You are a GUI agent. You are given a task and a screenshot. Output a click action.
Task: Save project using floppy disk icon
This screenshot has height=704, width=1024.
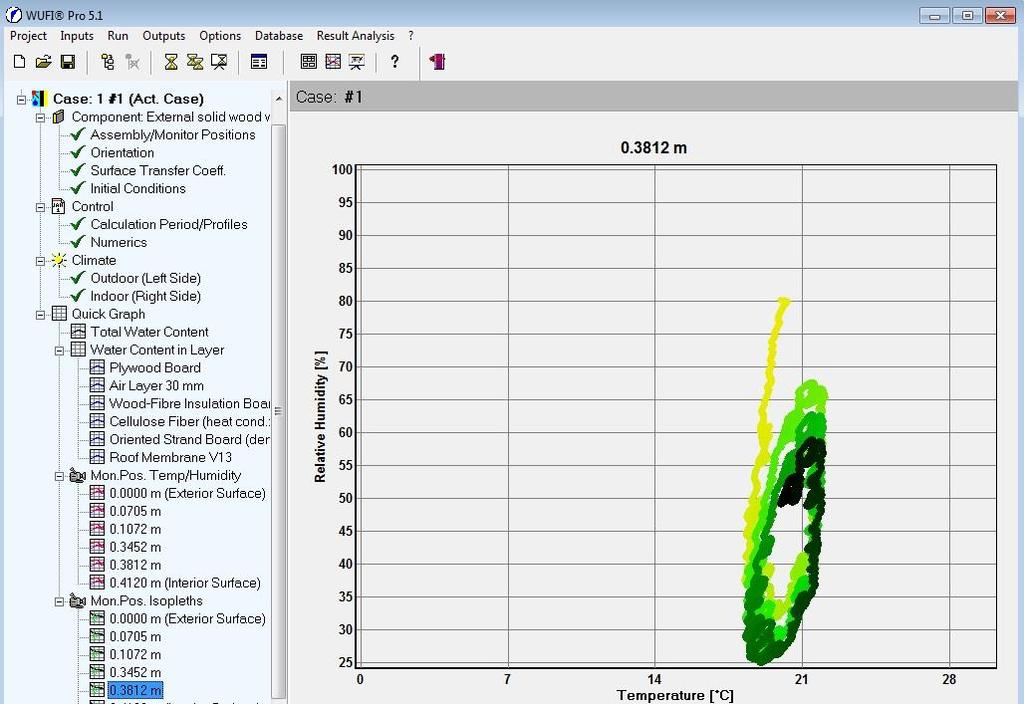[x=67, y=61]
